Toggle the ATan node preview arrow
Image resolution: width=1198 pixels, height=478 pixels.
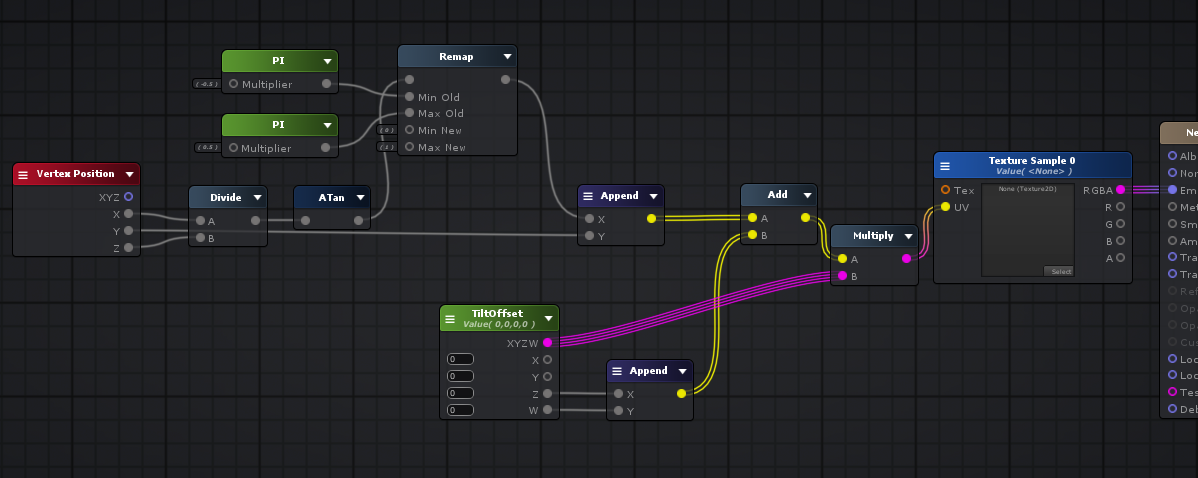click(360, 198)
